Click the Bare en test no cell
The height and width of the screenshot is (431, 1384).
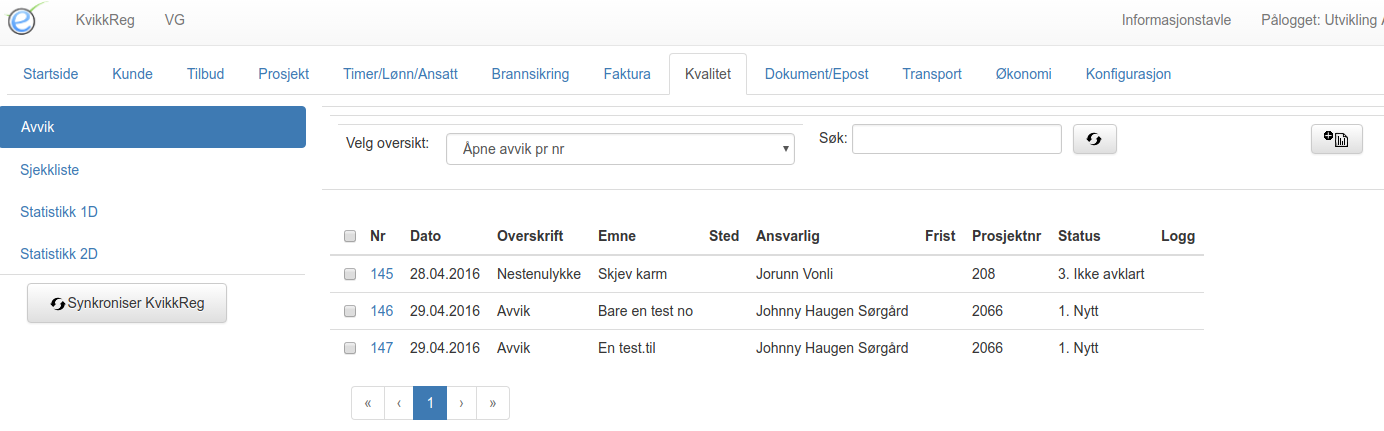click(x=645, y=311)
